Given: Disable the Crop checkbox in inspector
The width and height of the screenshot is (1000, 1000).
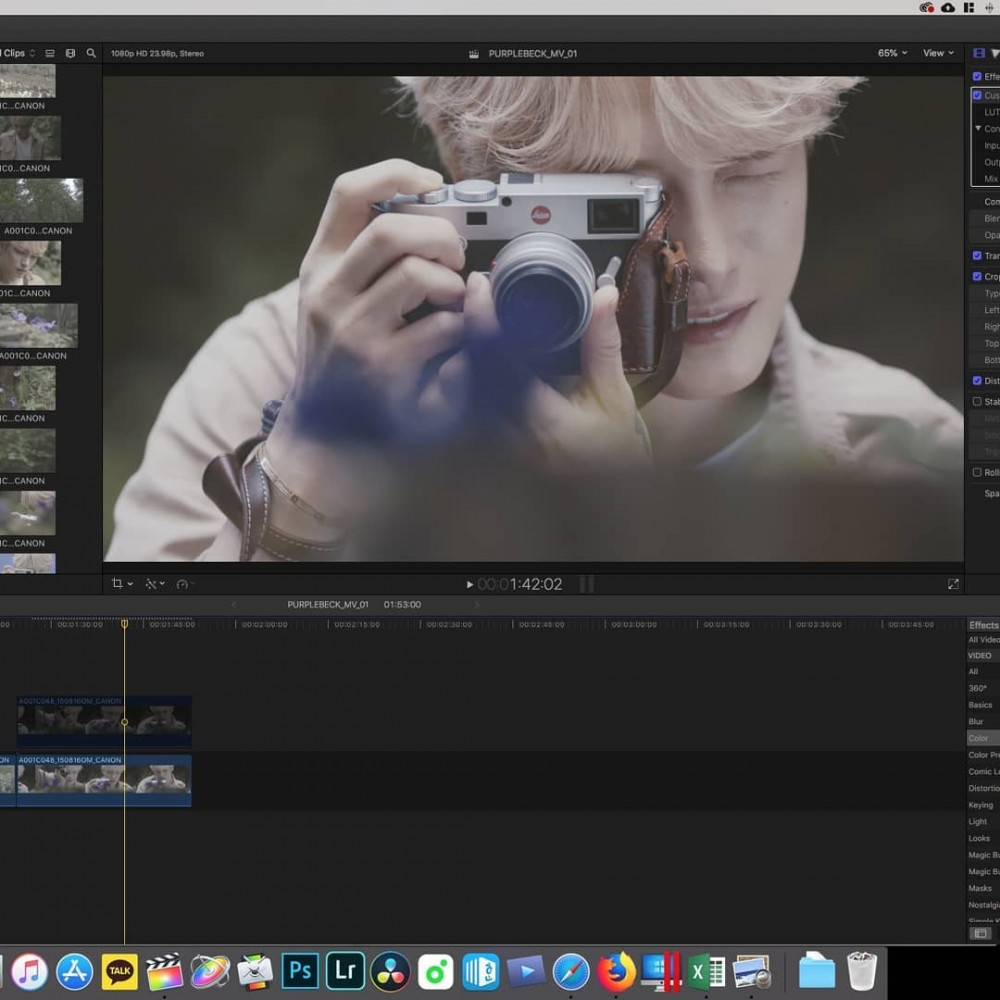Looking at the screenshot, I should point(977,277).
